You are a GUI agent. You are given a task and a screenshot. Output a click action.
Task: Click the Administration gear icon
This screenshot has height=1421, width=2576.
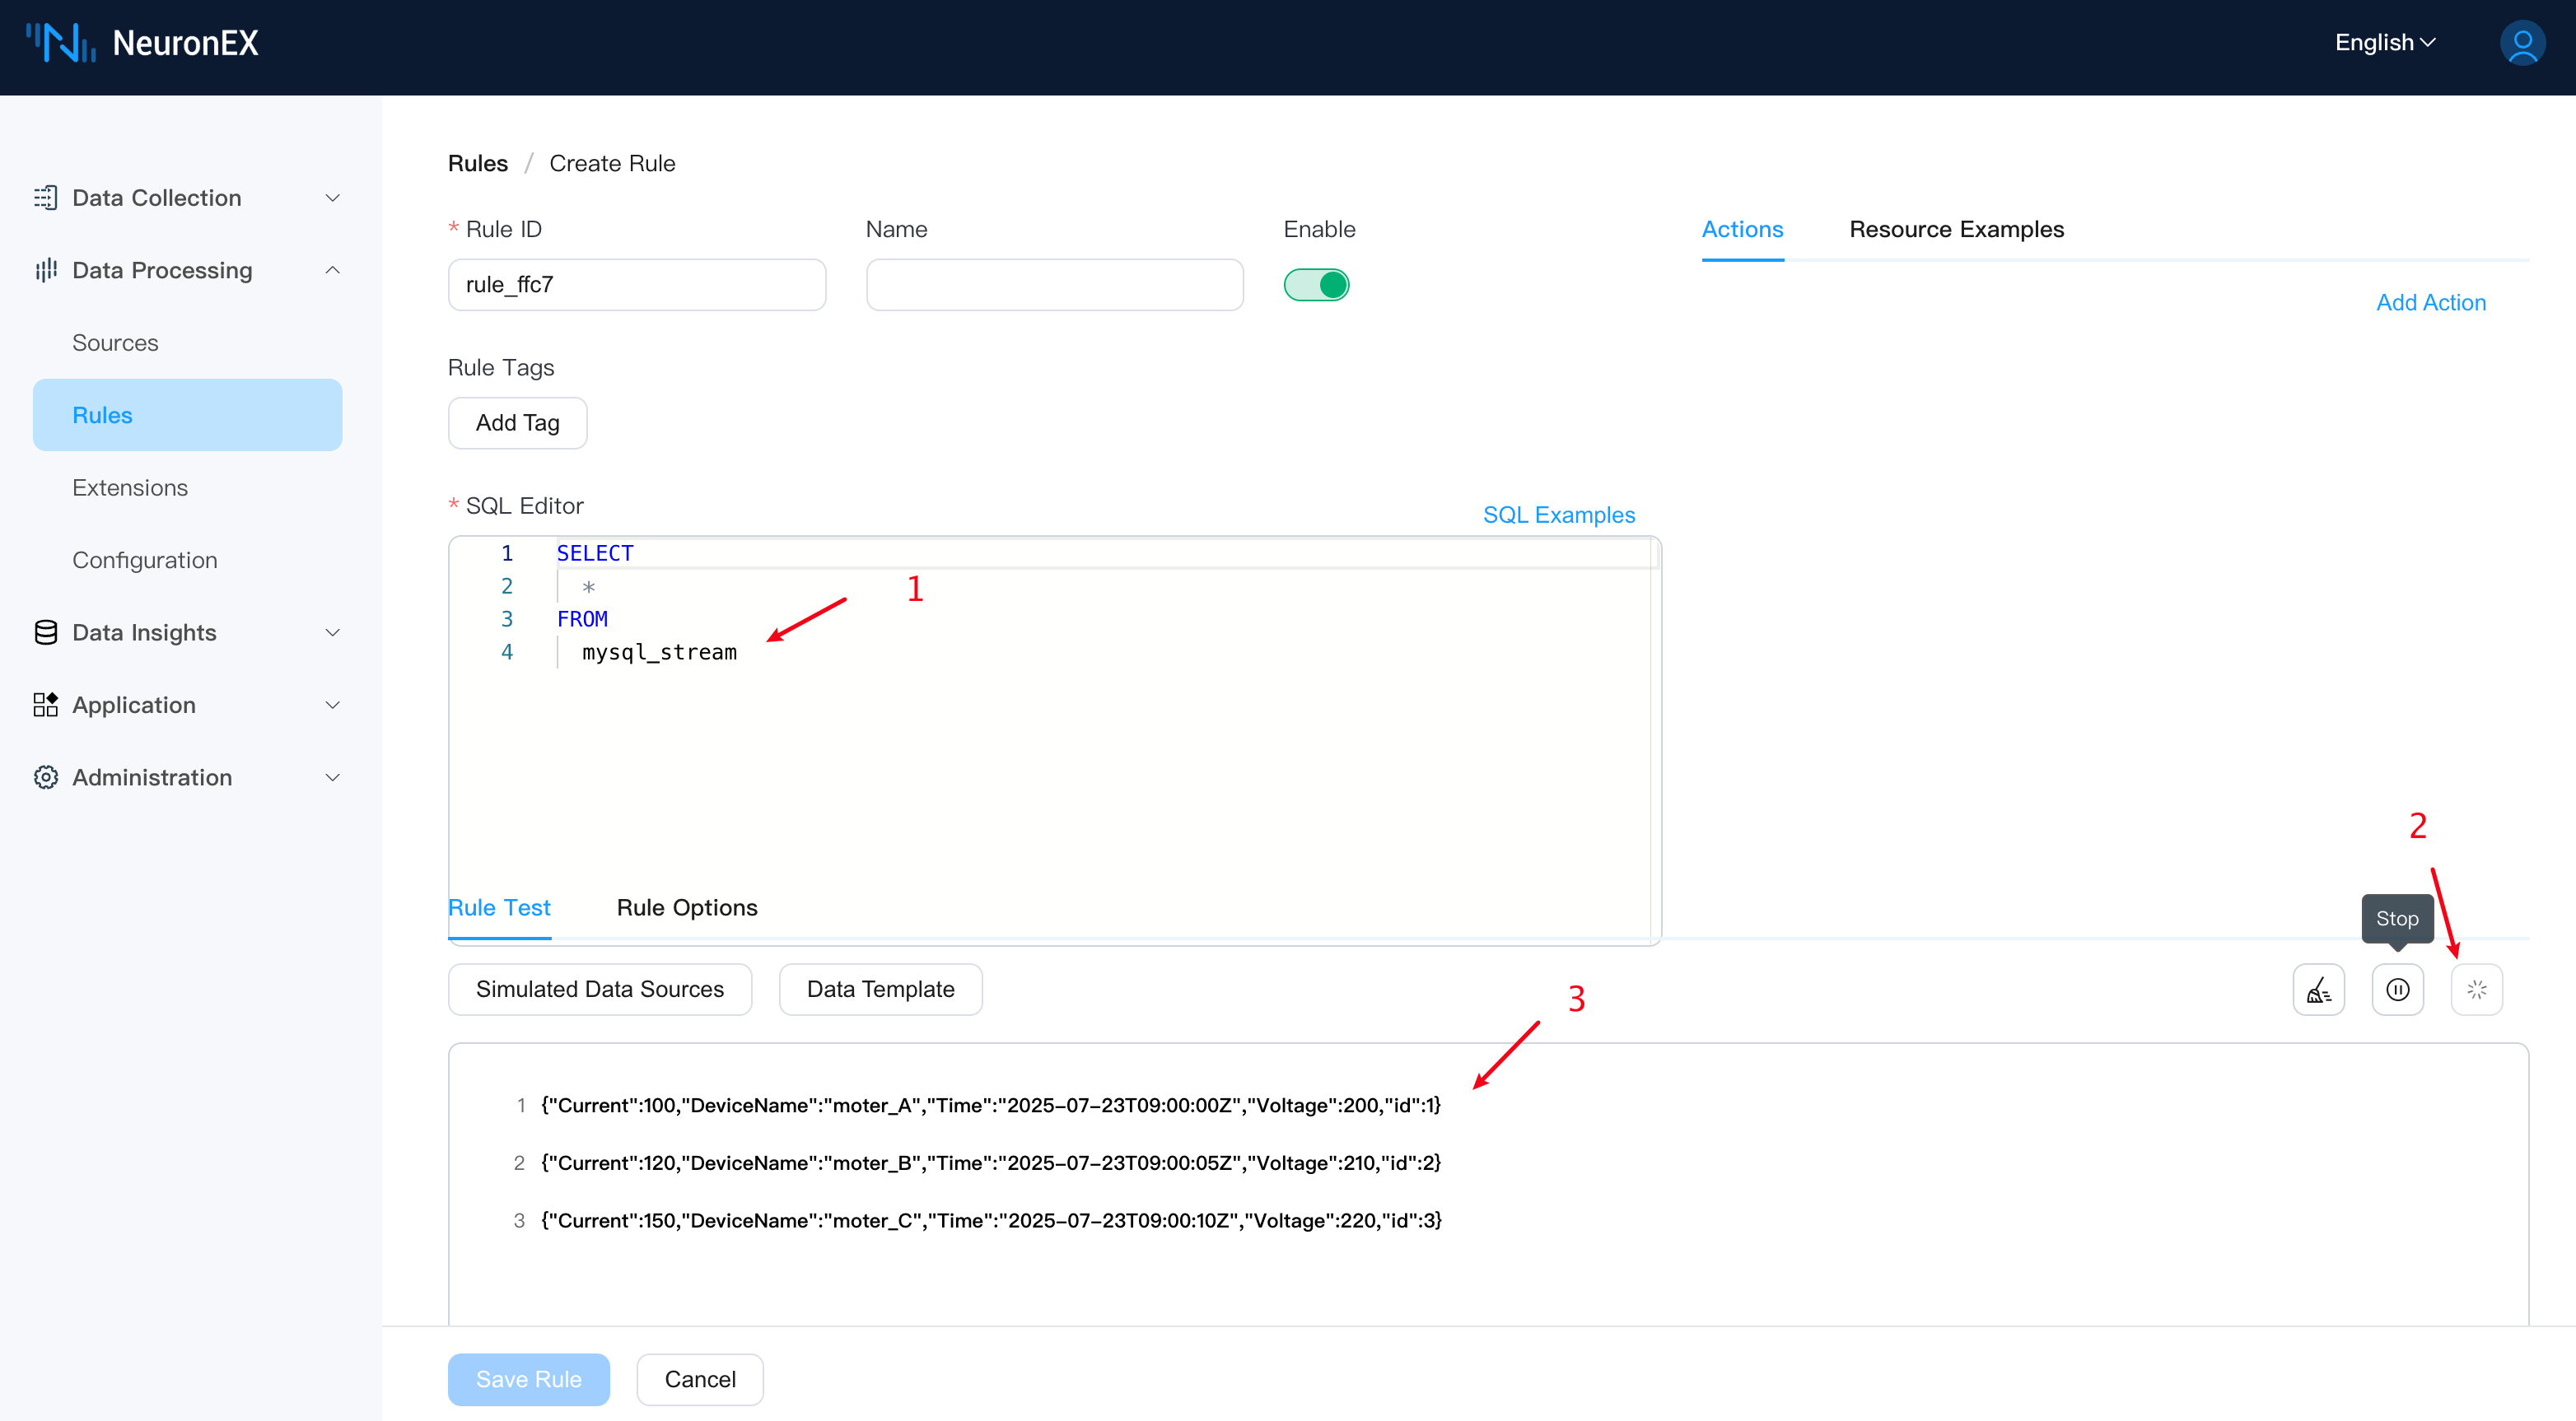point(45,777)
